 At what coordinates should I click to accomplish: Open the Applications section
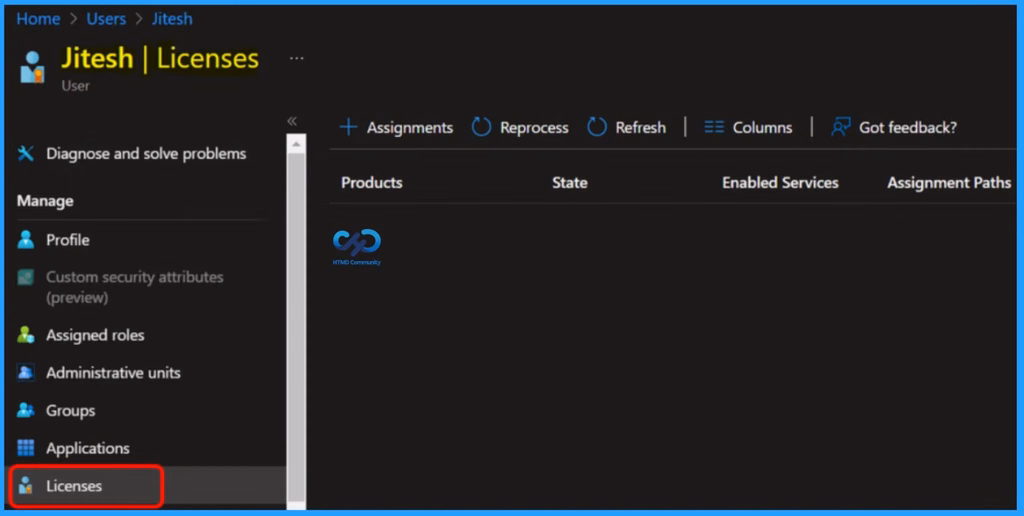pyautogui.click(x=88, y=448)
